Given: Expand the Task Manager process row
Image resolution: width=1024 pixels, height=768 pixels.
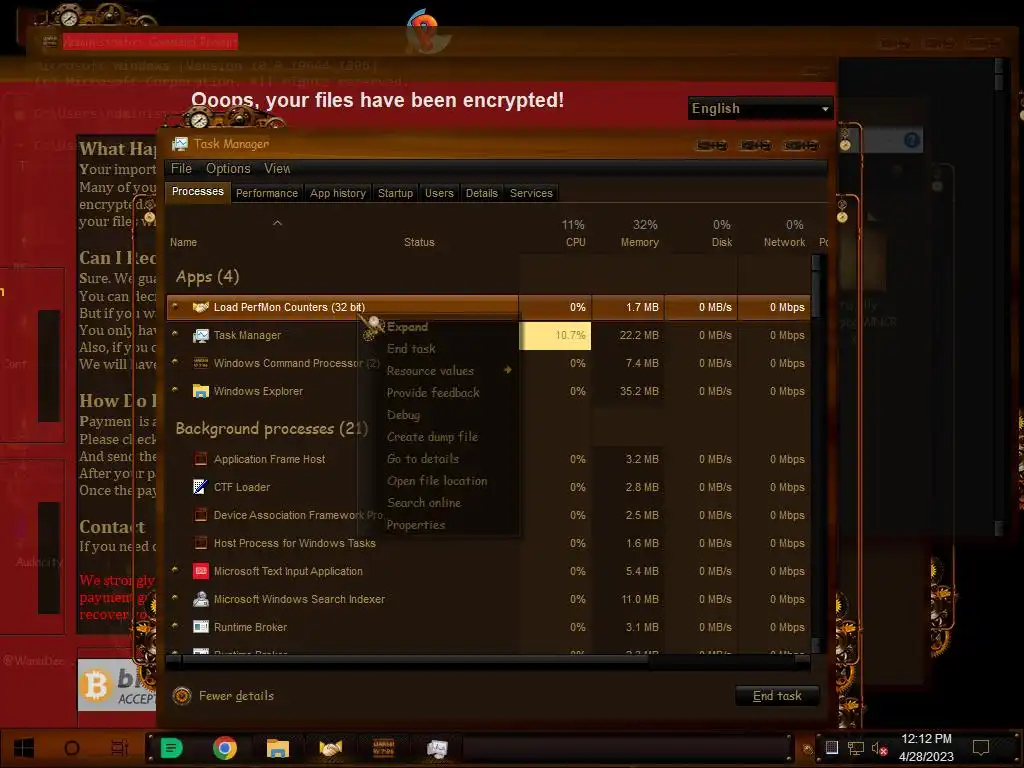Looking at the screenshot, I should [x=175, y=334].
